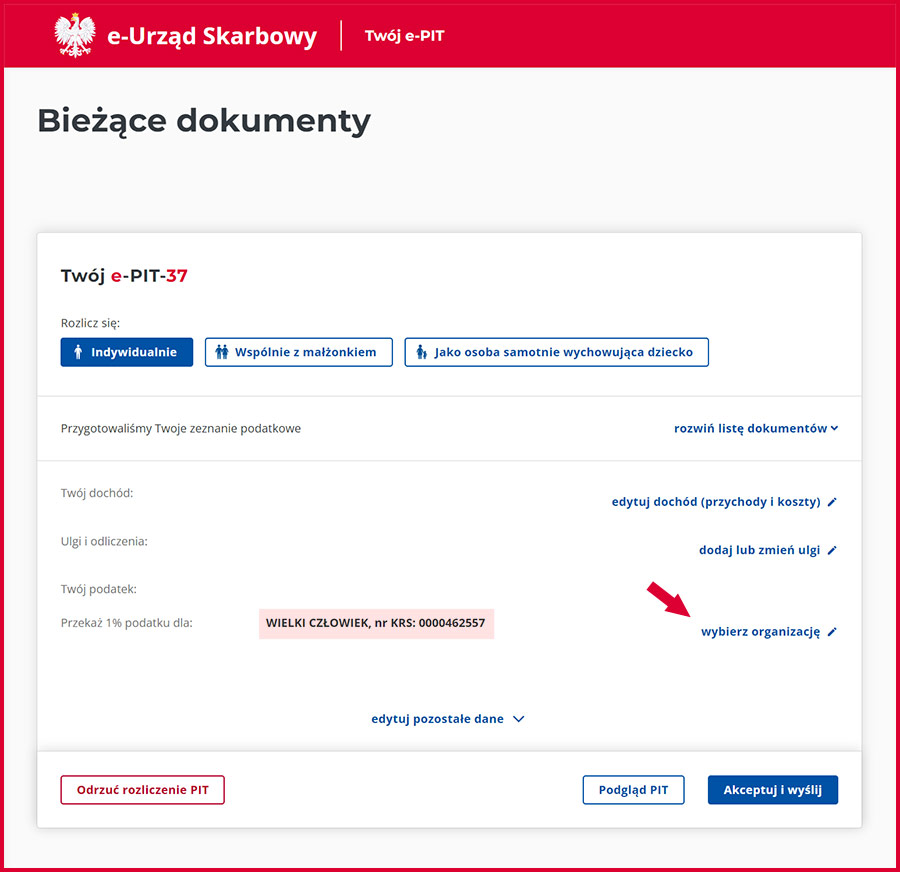Screen dimensions: 900x872
Task: Expand rozwiń listę dokumentów chevron
Action: [x=834, y=429]
